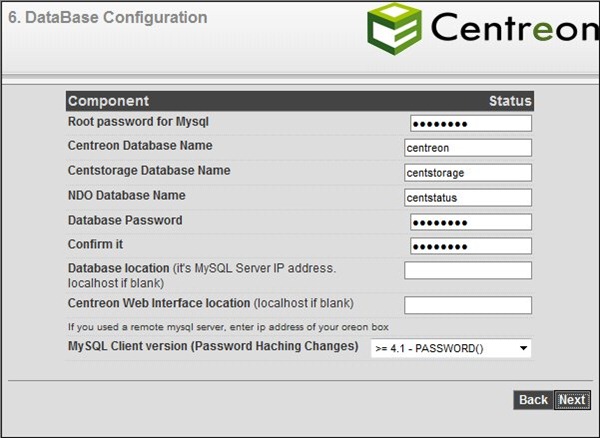Click the 'Confirm it' label
The height and width of the screenshot is (438, 600).
(95, 244)
